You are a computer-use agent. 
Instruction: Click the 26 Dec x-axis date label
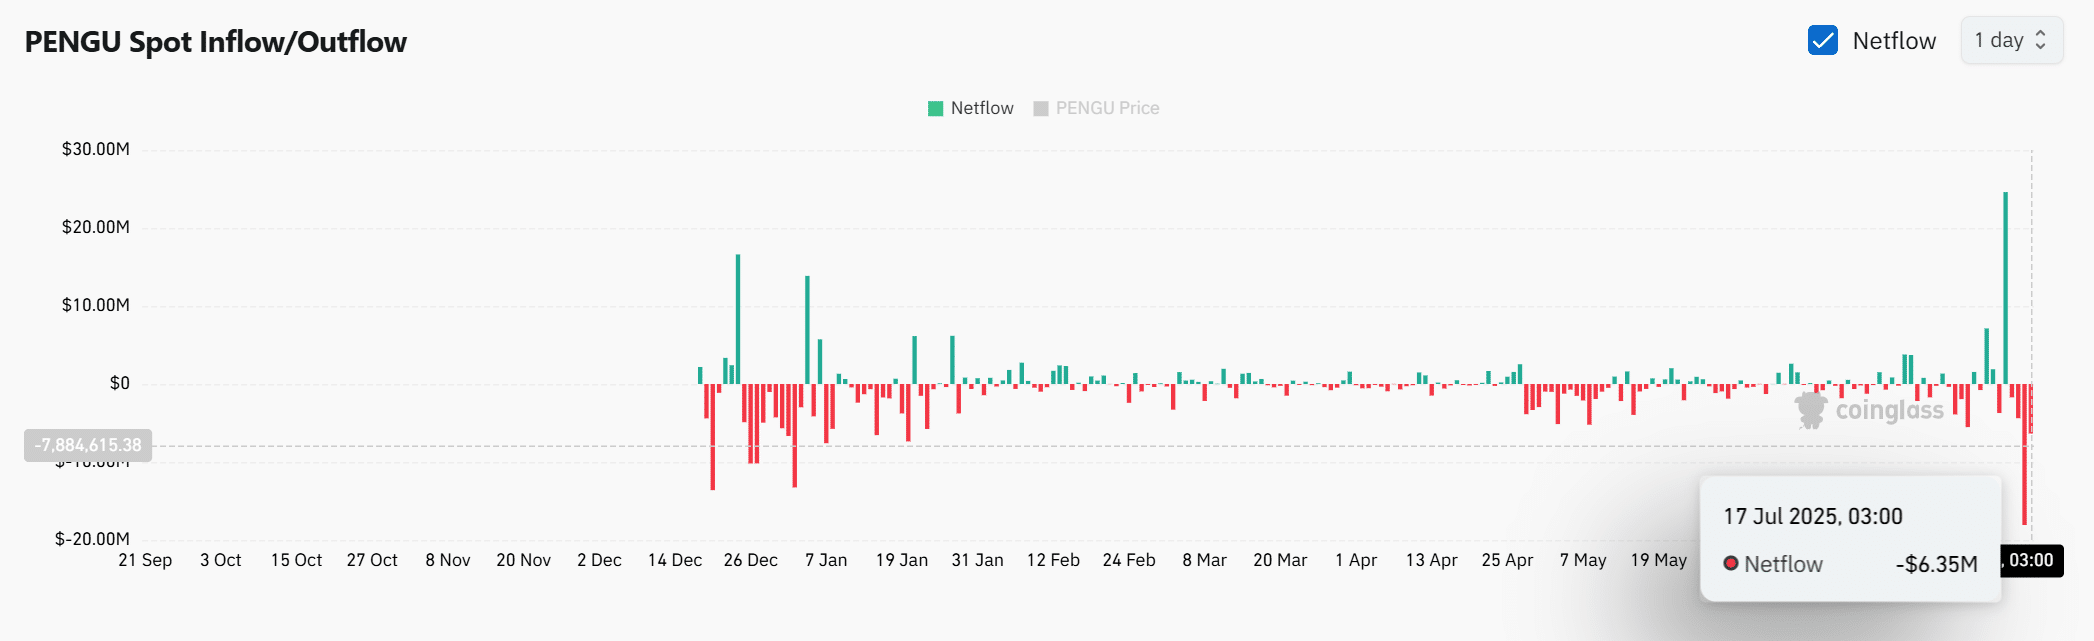(750, 560)
